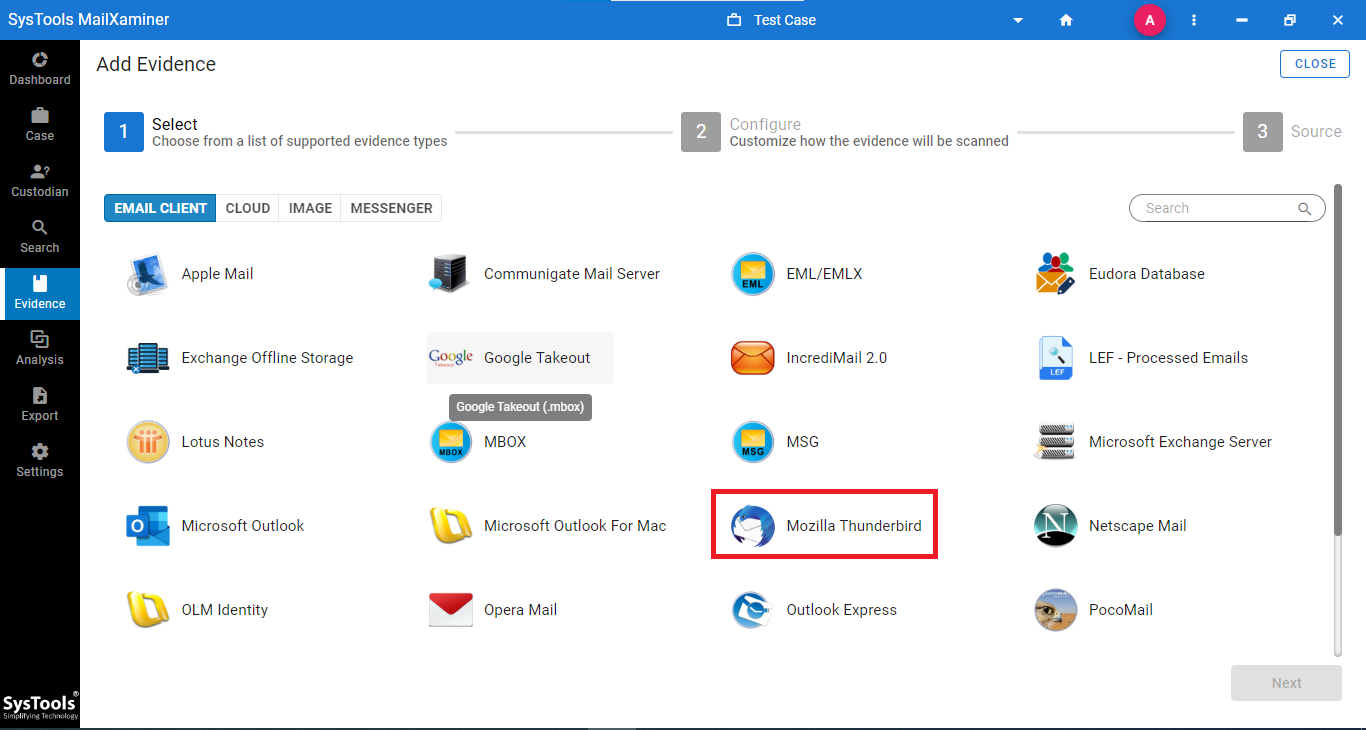Click the evidence list vertical scrollbar
This screenshot has height=730, width=1366.
coord(1338,360)
